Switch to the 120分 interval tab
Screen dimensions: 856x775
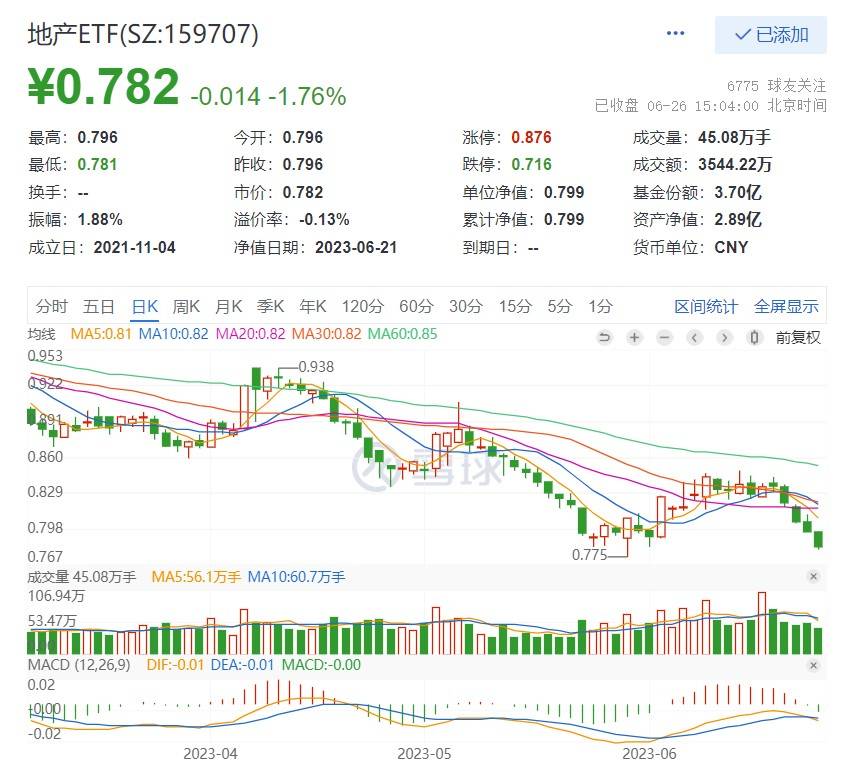click(x=363, y=306)
